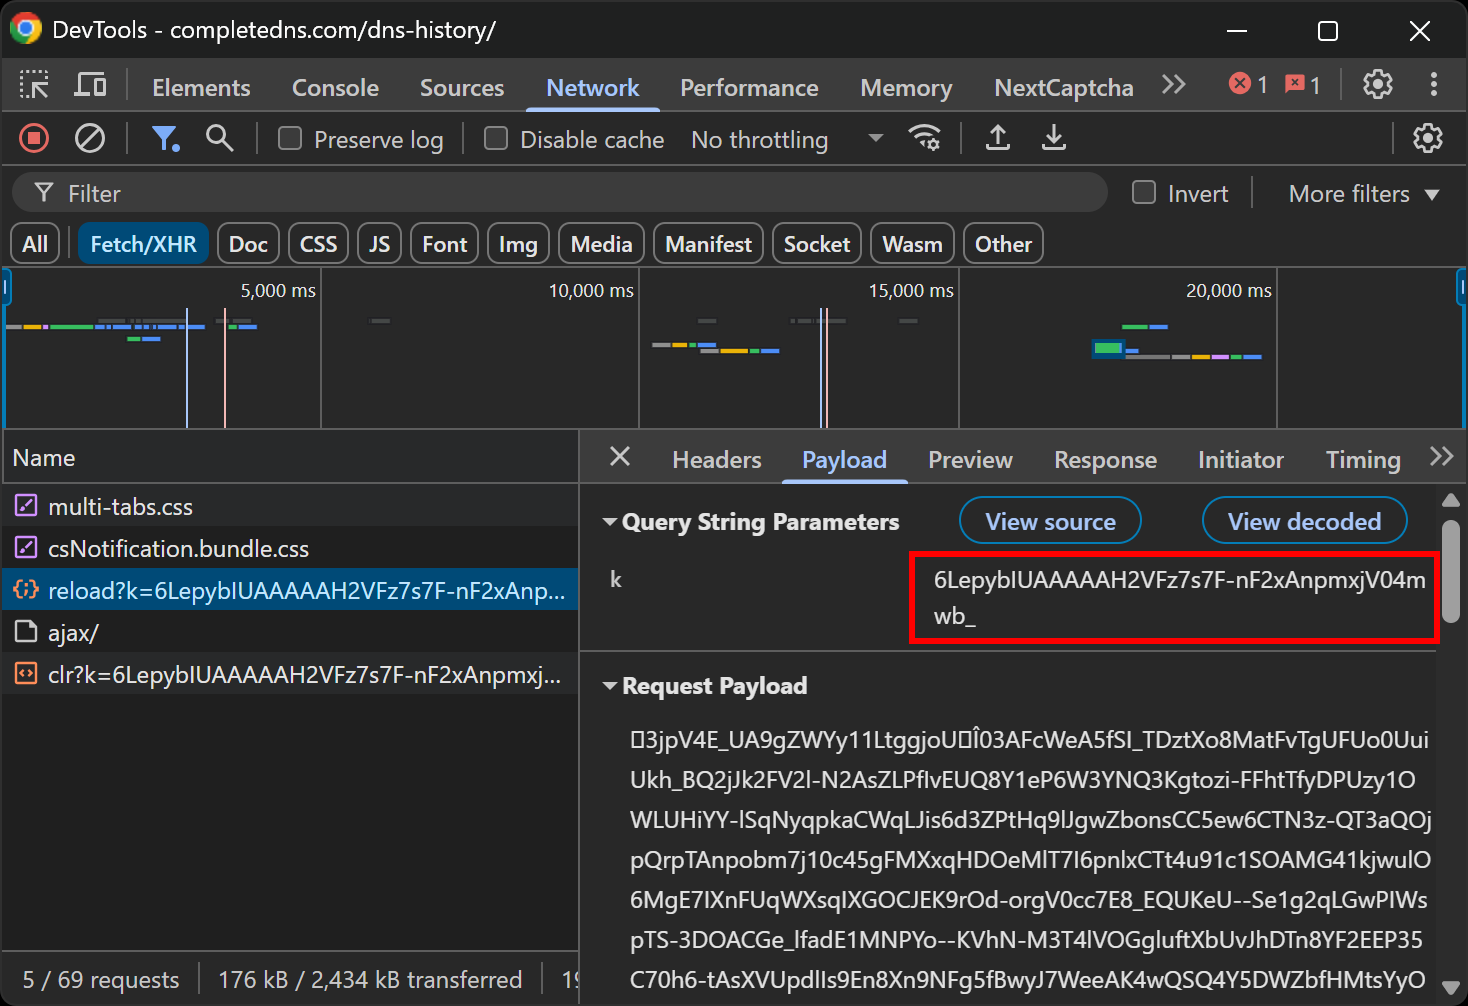Viewport: 1468px width, 1006px height.
Task: Open the Preview tab
Action: point(970,459)
